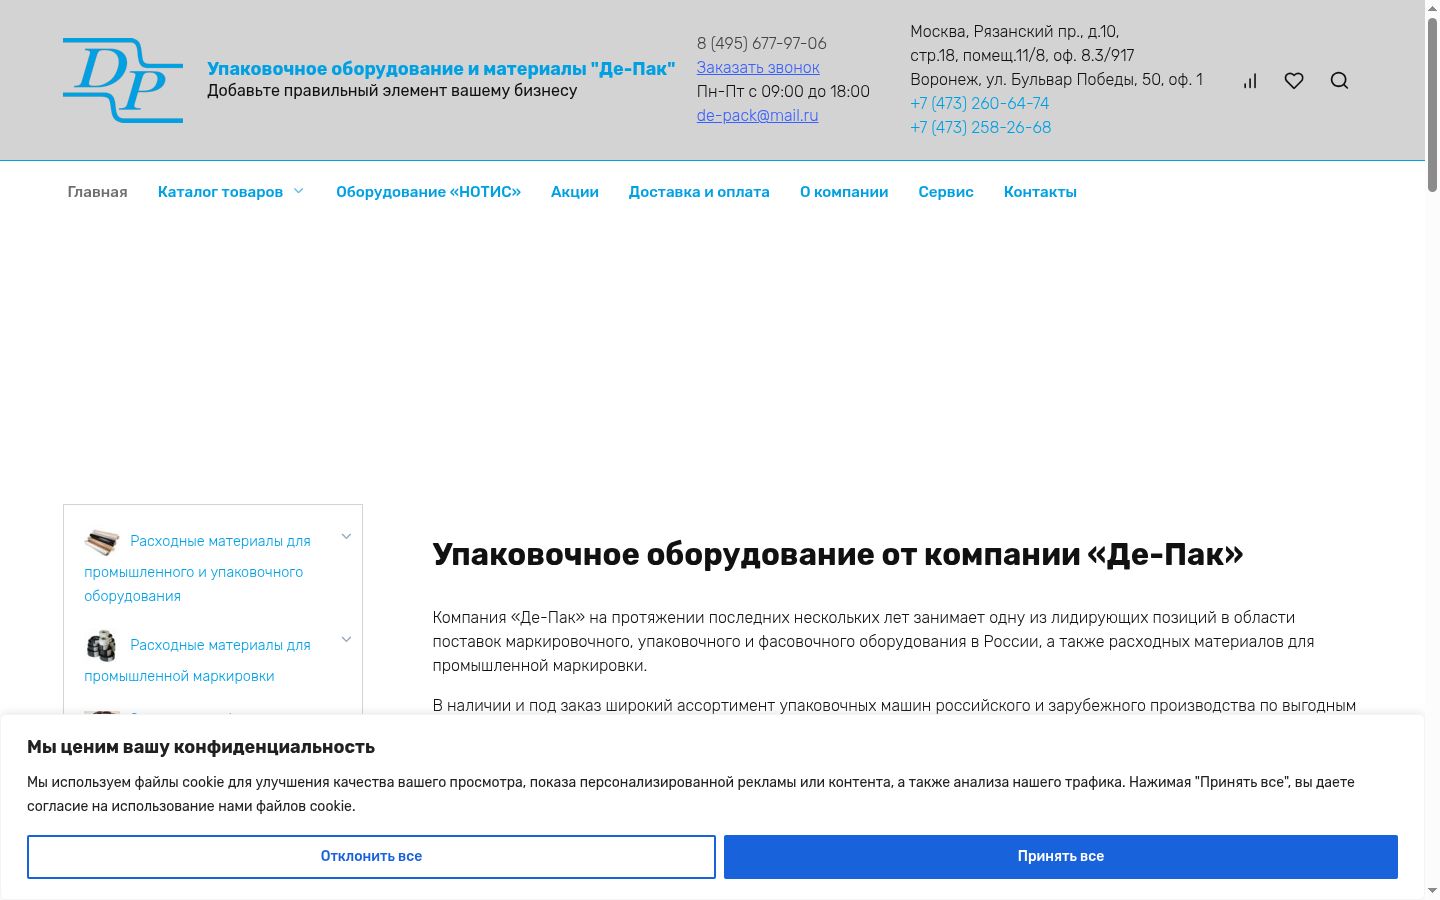Click the scrollbar down arrow
Screen dimensions: 1440x900
click(1432, 891)
